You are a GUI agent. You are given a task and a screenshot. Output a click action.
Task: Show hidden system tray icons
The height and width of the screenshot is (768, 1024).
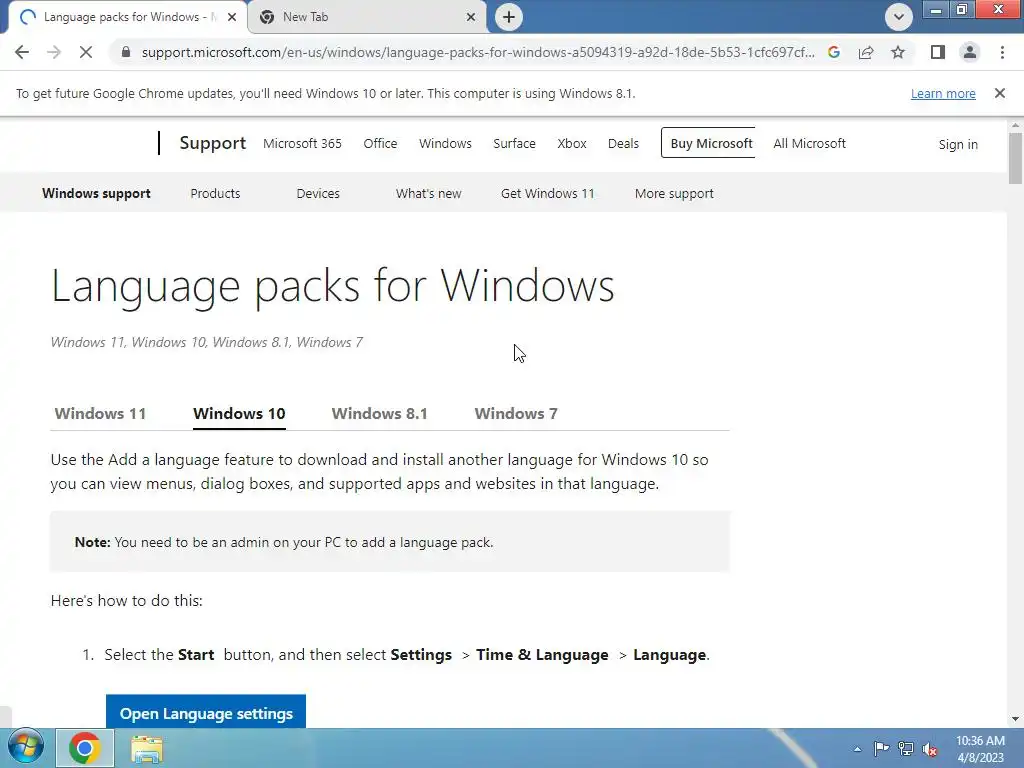pos(857,749)
